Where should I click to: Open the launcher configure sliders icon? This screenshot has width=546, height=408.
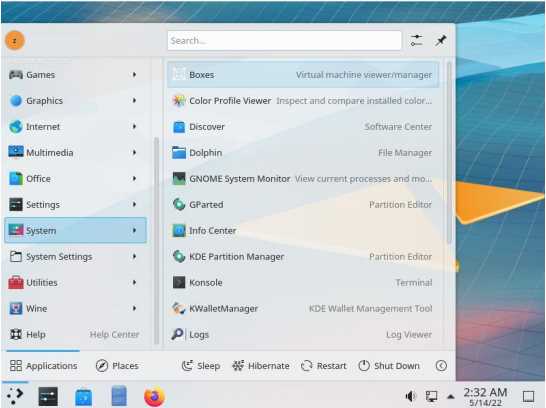(416, 40)
